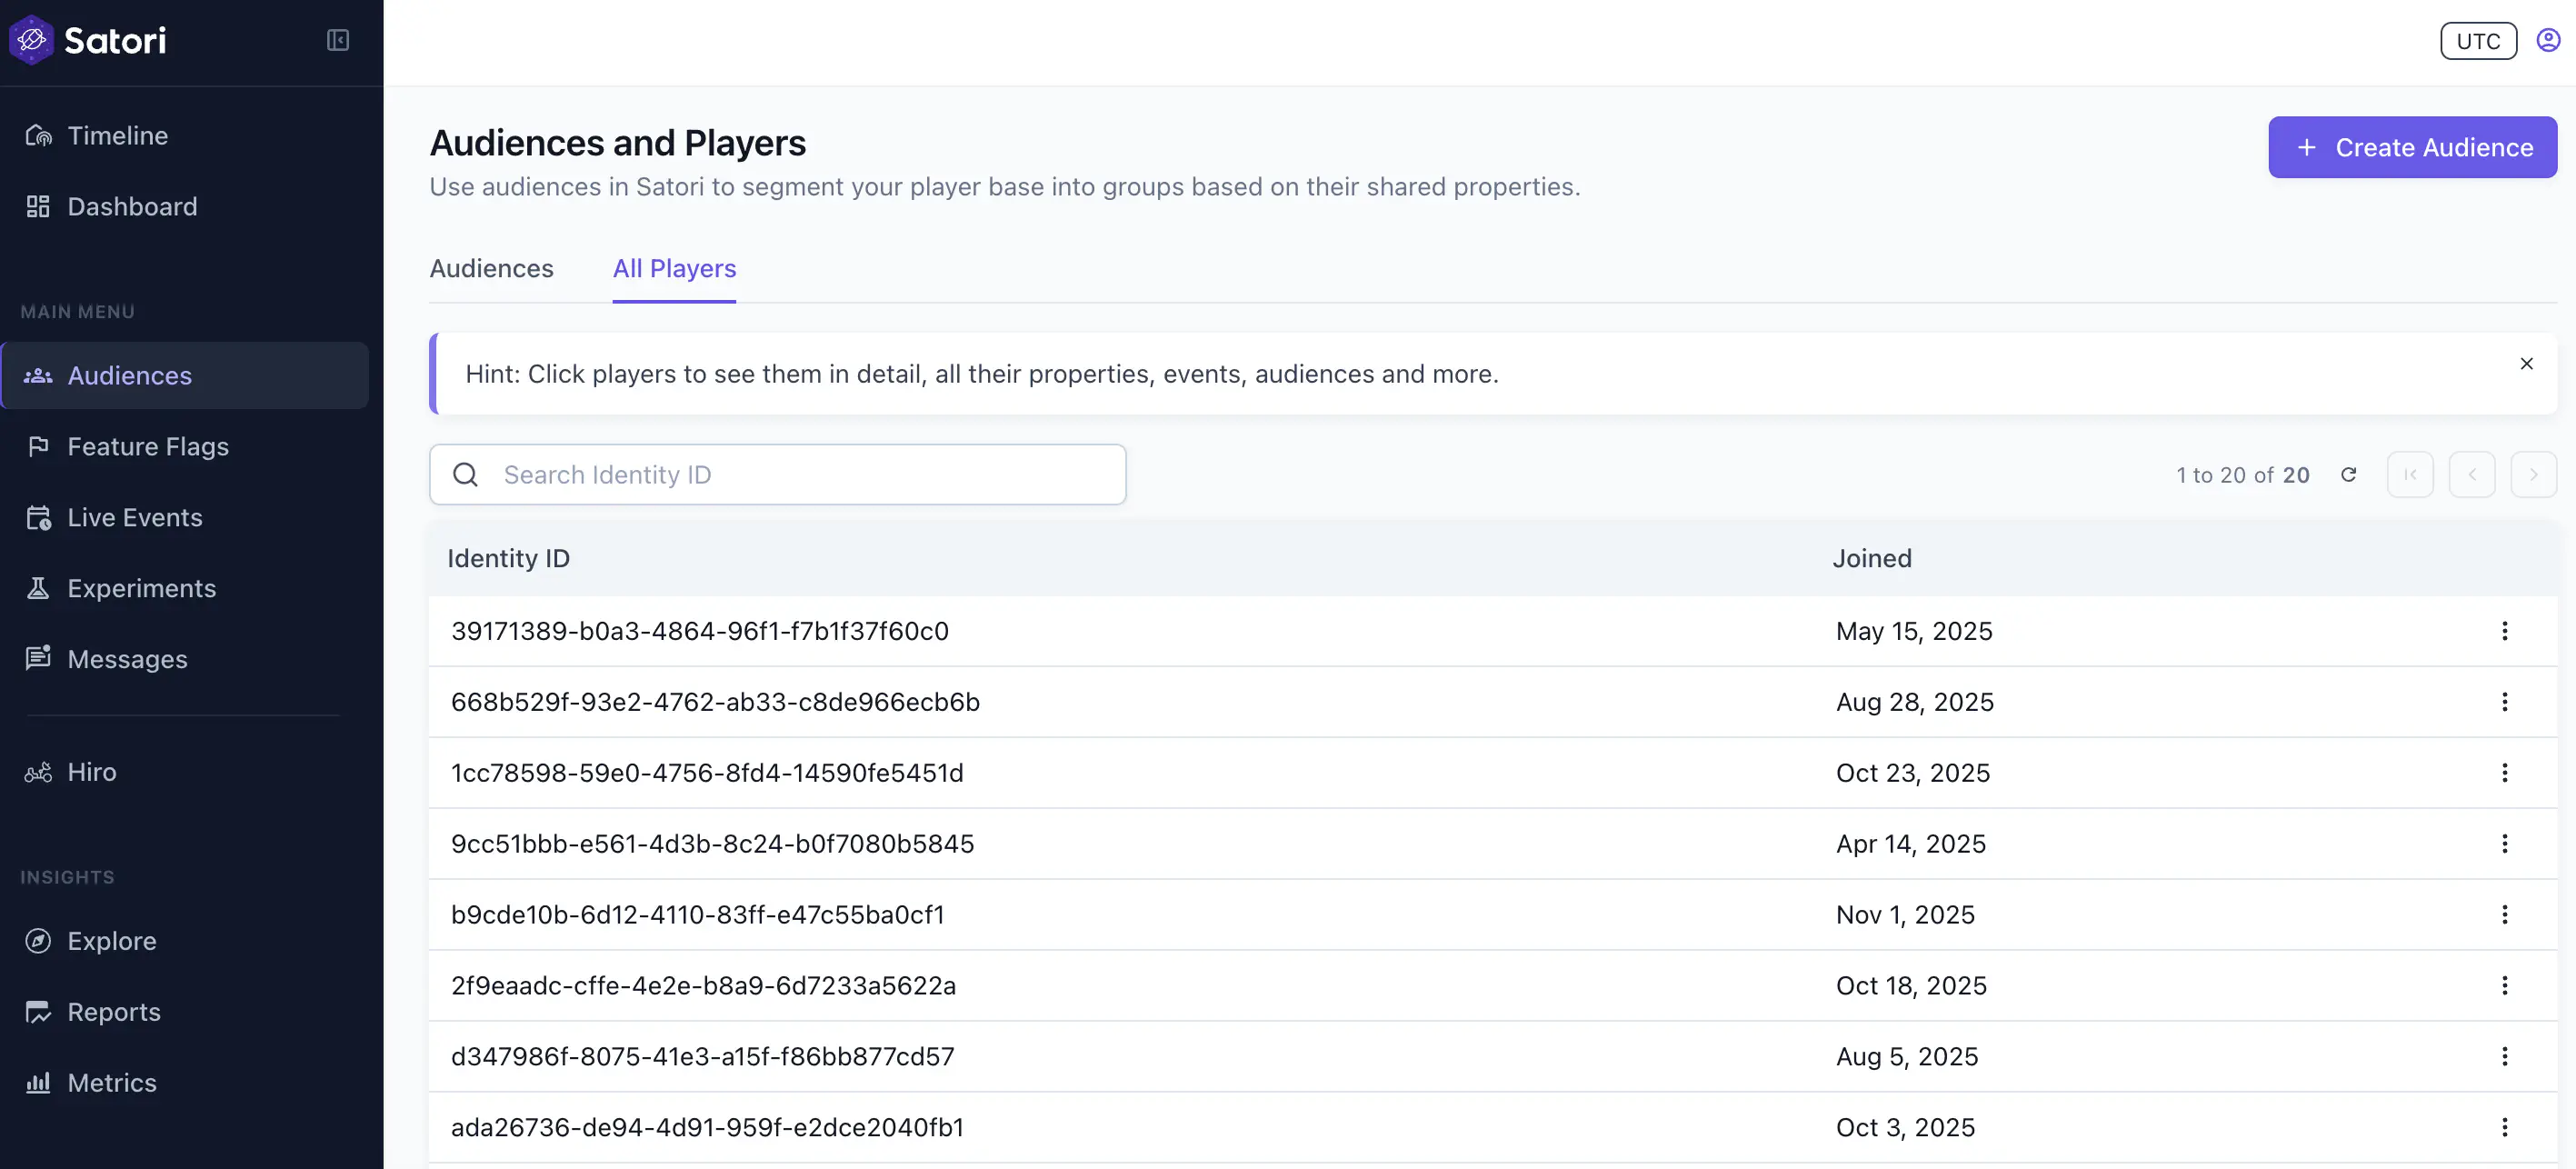This screenshot has width=2576, height=1169.
Task: Open the Experiments flask icon
Action: [x=38, y=588]
